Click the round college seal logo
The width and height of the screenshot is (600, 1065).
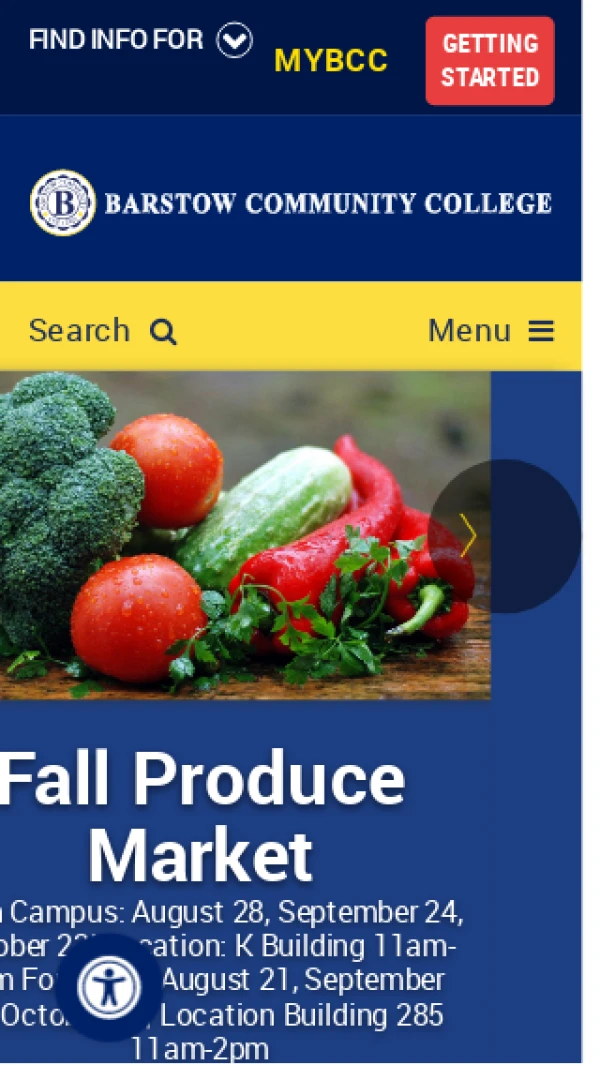click(x=63, y=203)
